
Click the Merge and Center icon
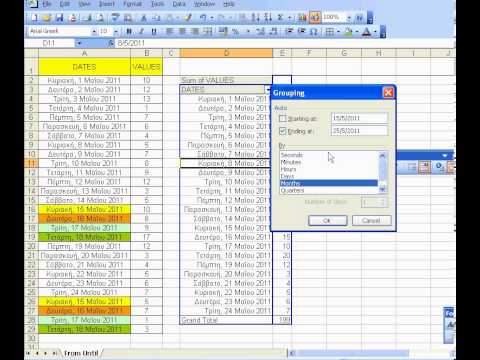click(x=207, y=32)
